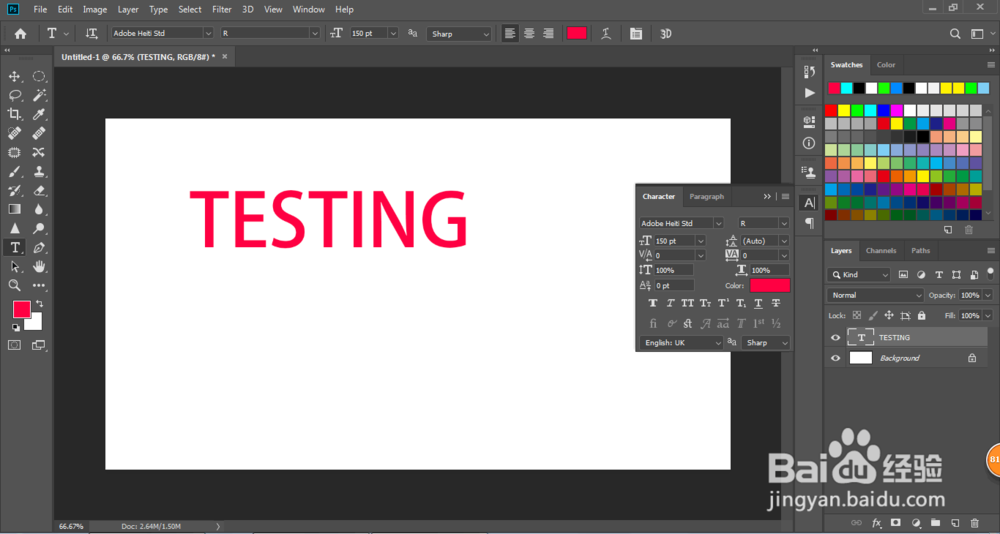The width and height of the screenshot is (1000, 534).
Task: Open the layer blend mode Normal dropdown
Action: click(875, 295)
